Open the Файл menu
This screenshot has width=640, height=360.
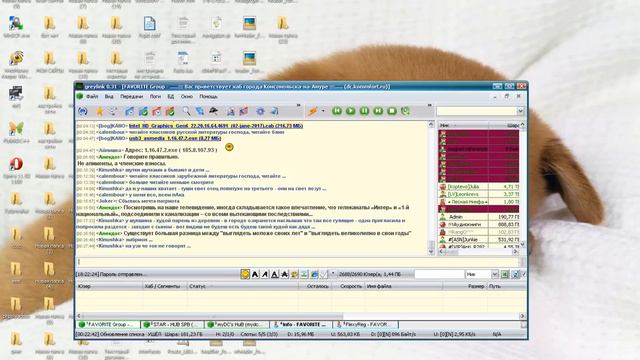tap(92, 97)
